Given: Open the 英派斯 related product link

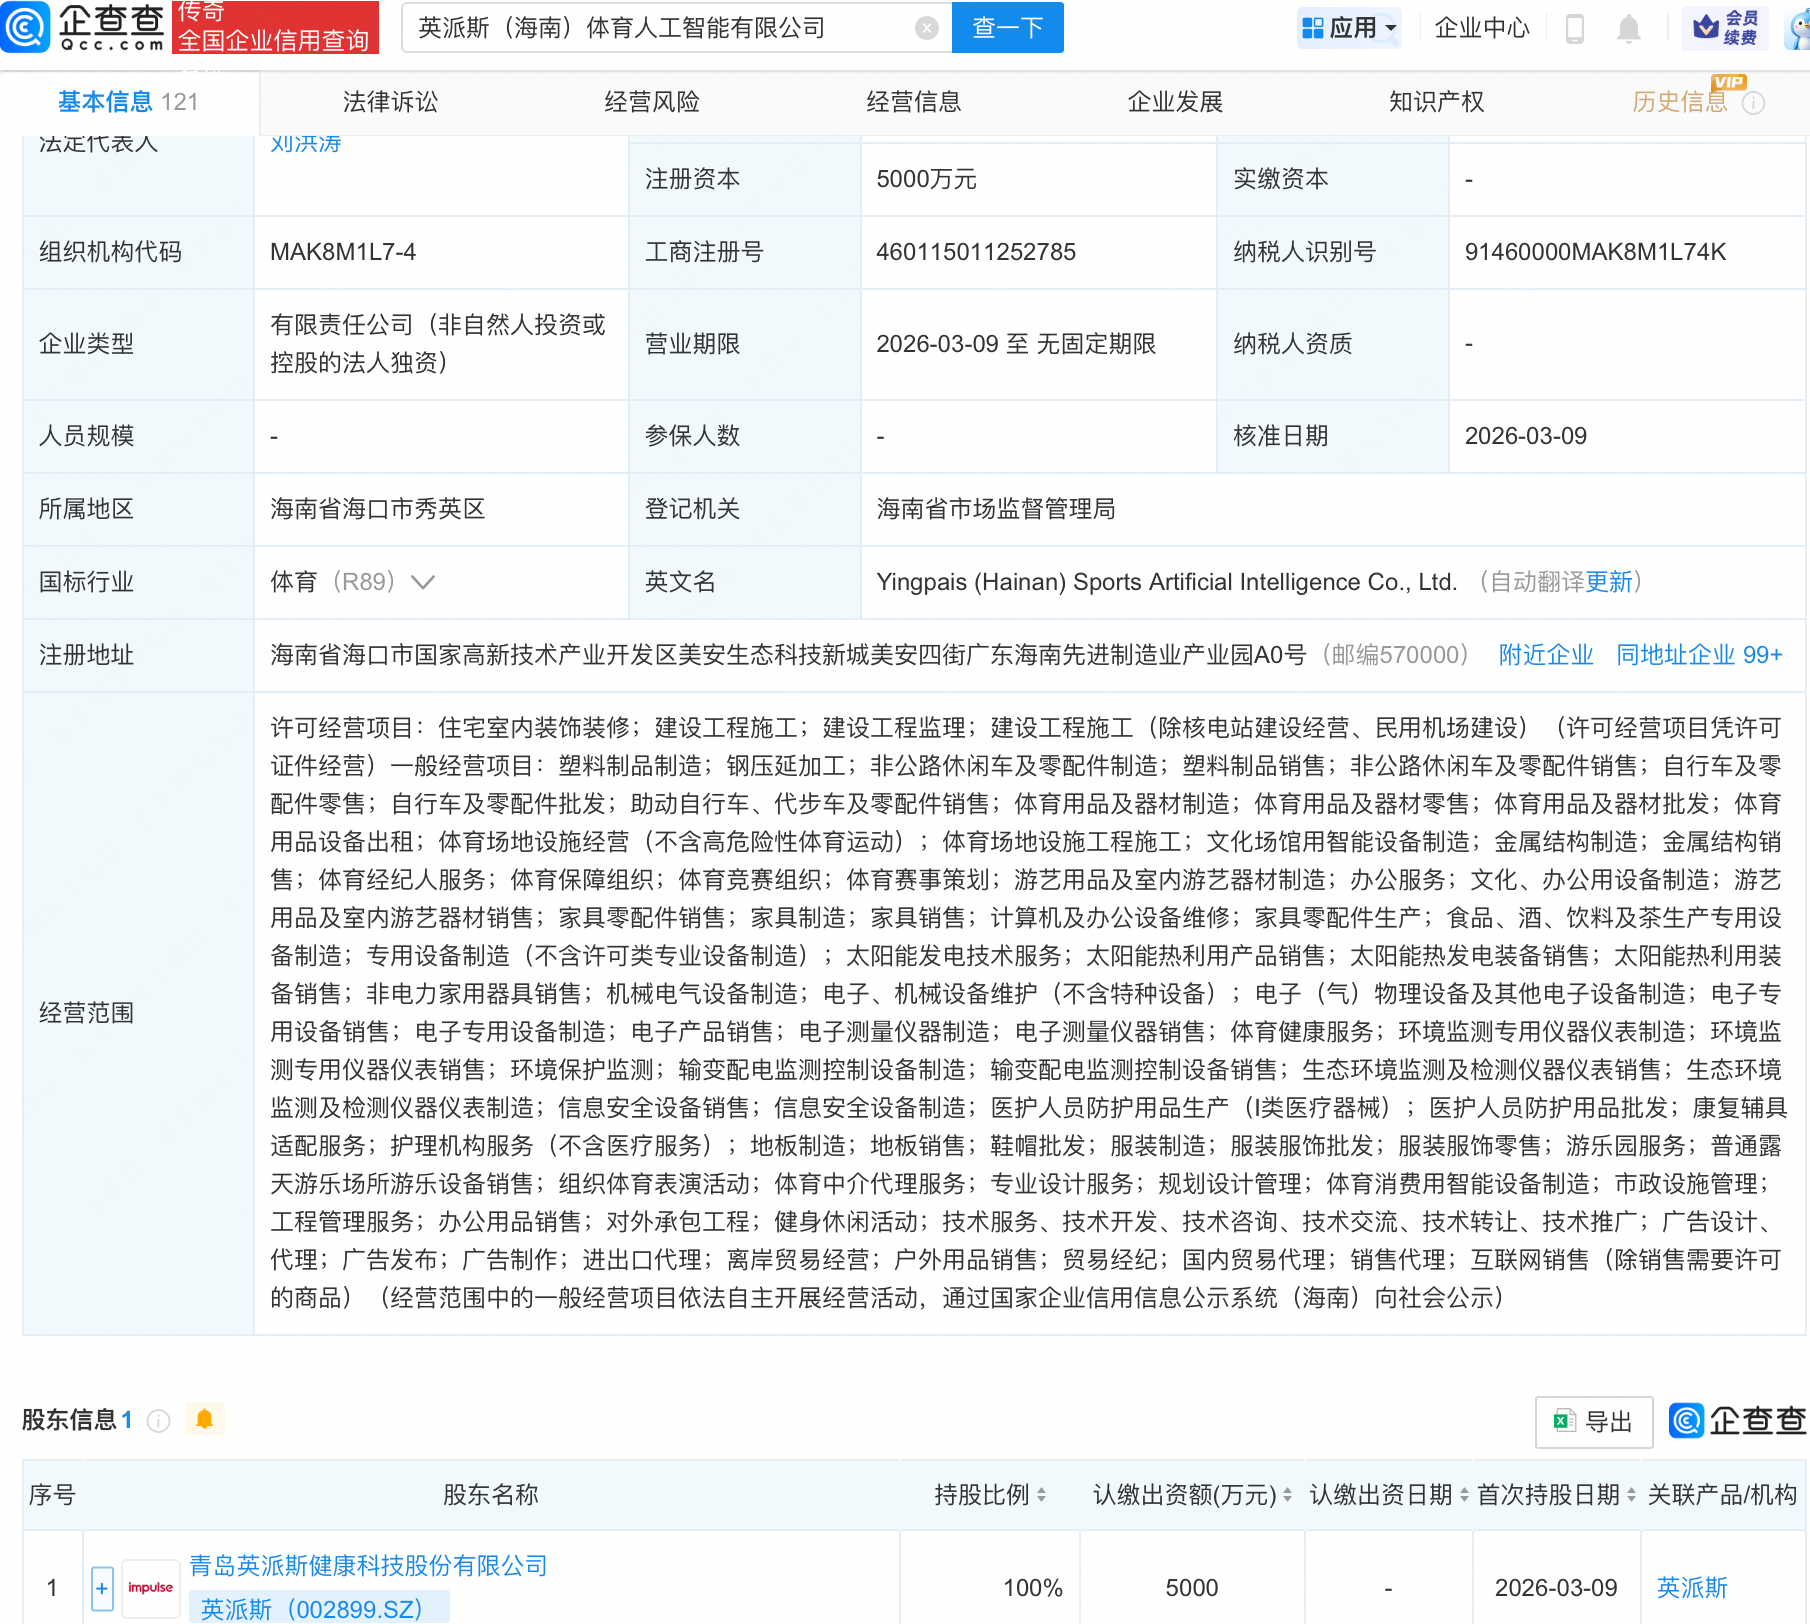Looking at the screenshot, I should click(1692, 1588).
